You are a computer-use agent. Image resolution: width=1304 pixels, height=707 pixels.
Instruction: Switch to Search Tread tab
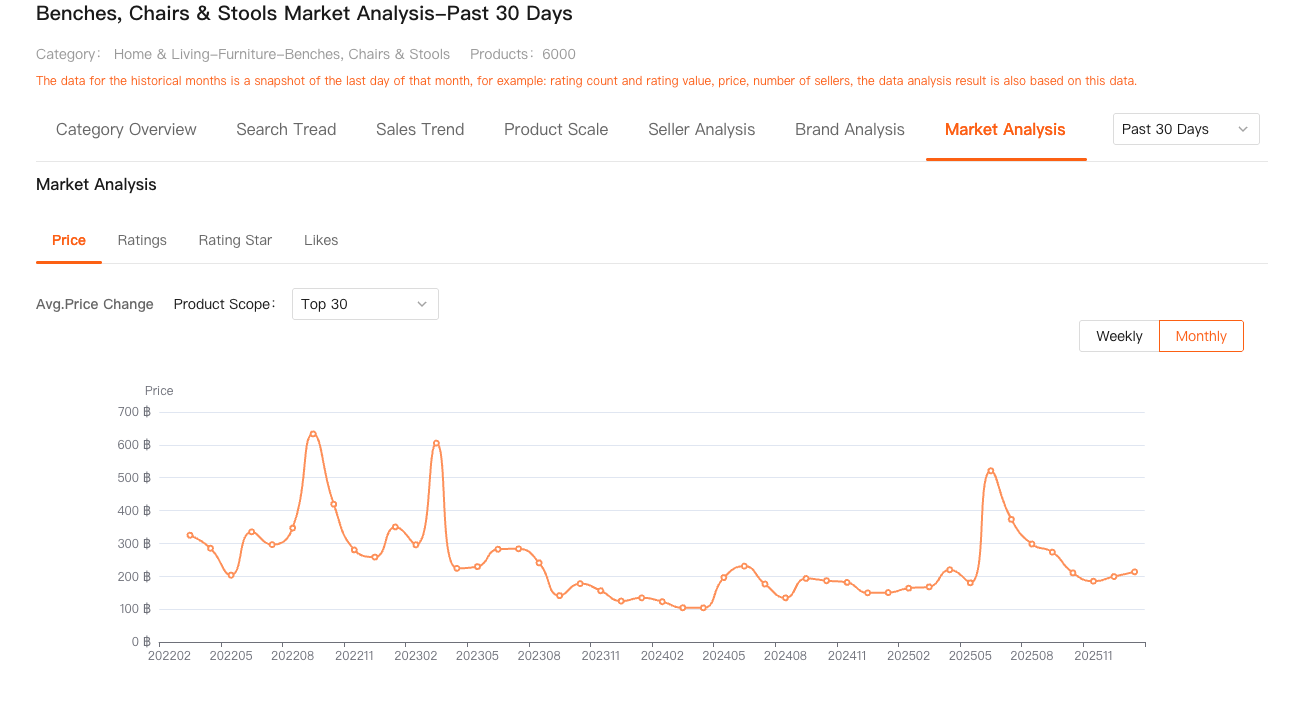coord(286,130)
